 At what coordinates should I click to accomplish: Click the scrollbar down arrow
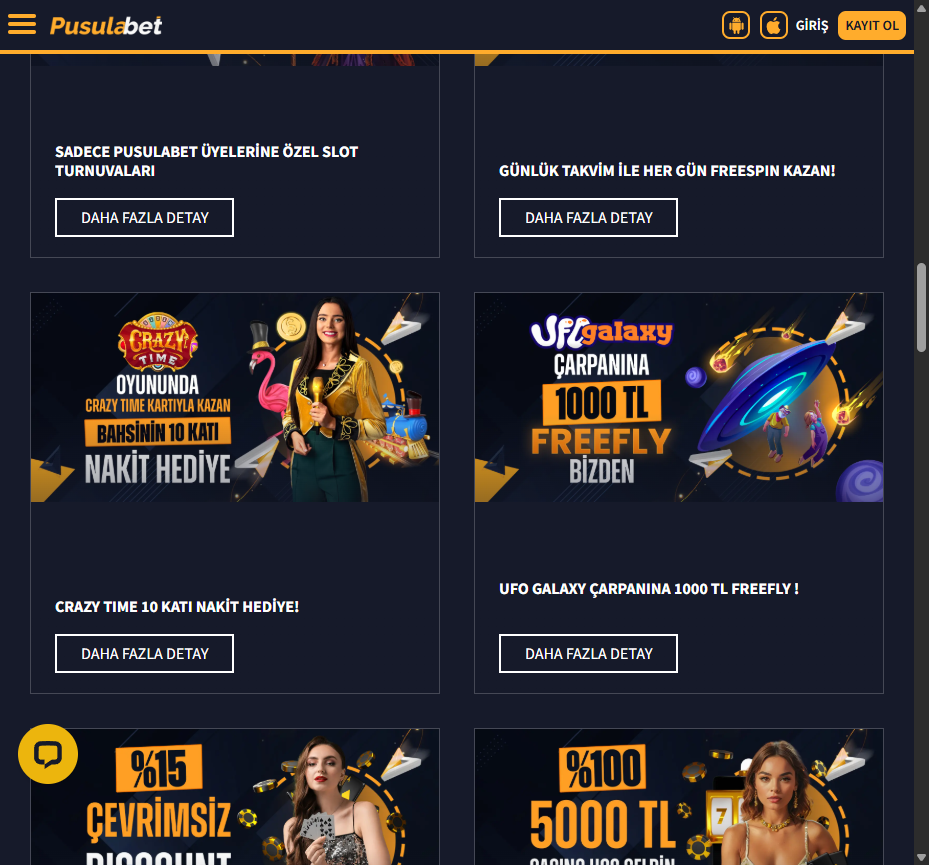click(x=921, y=857)
